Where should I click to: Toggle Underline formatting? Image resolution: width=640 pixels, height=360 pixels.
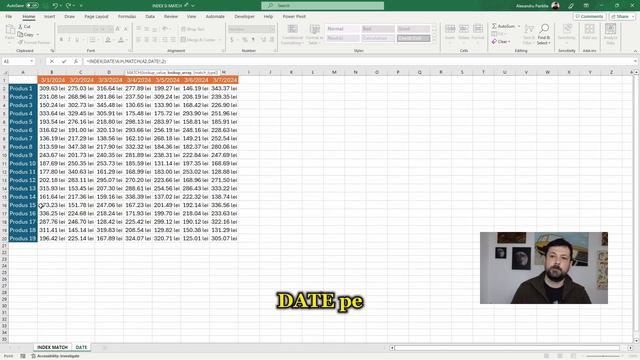click(x=77, y=40)
